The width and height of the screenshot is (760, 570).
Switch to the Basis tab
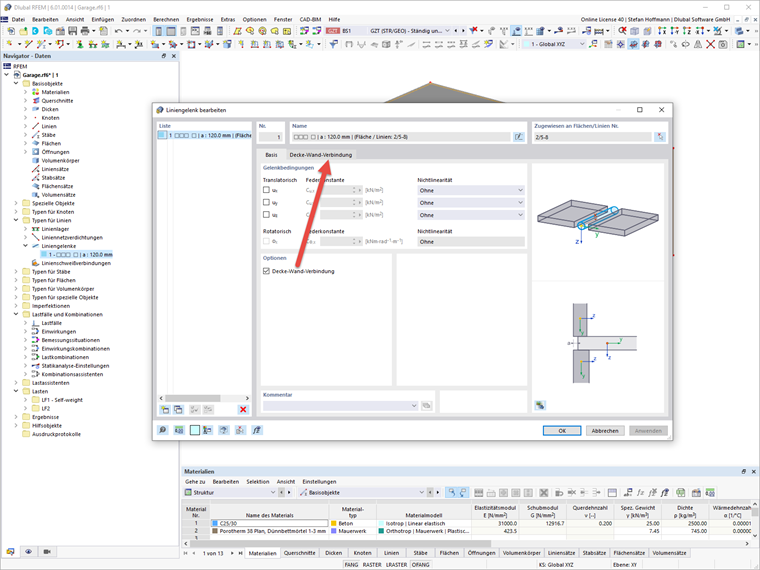271,155
